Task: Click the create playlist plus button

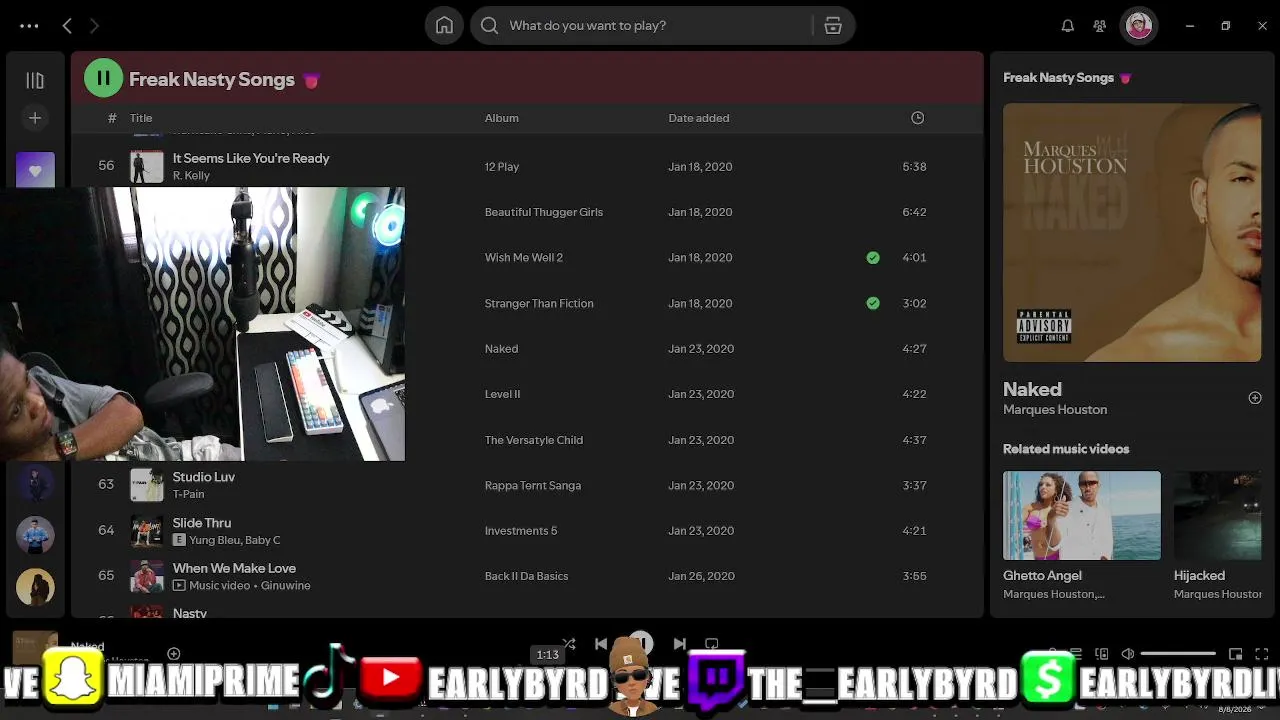Action: tap(35, 118)
